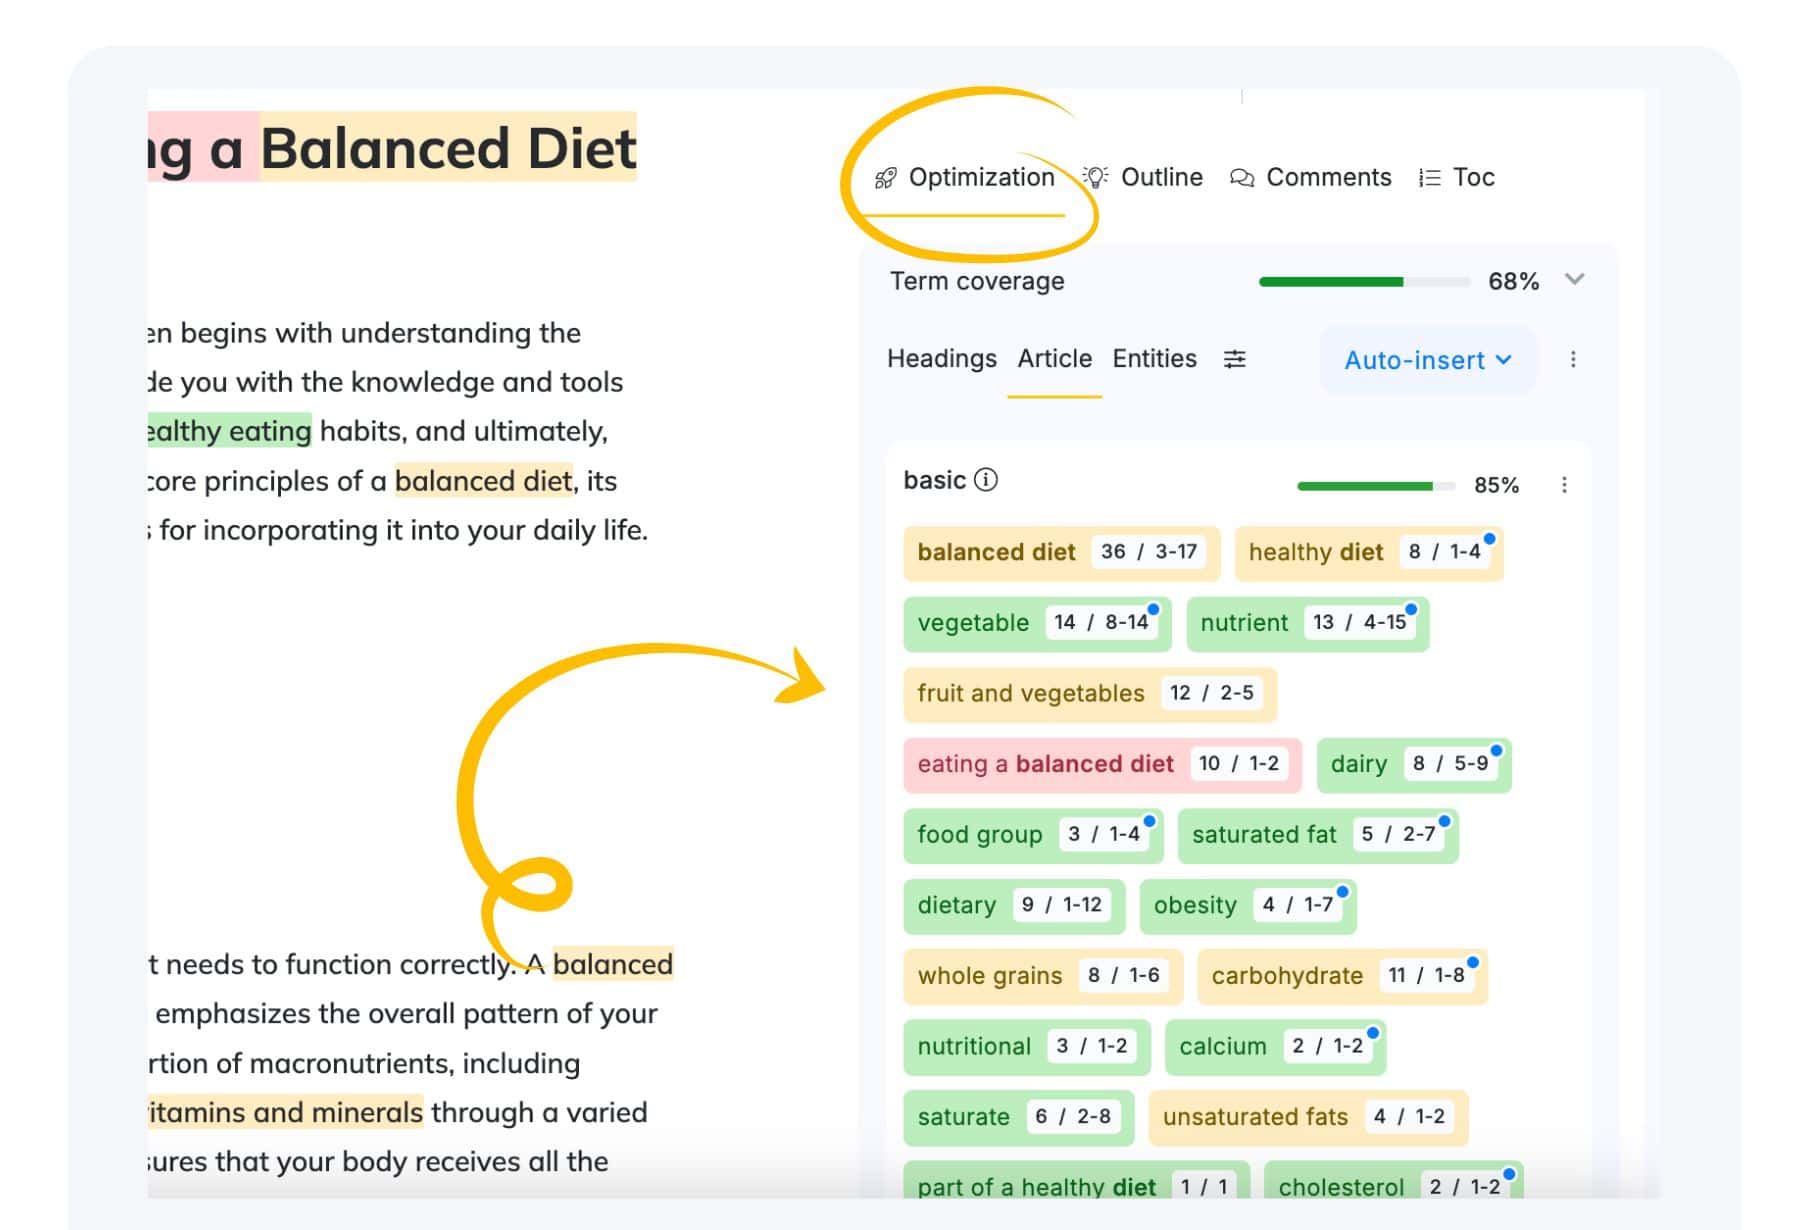Select the Article tab
1800x1230 pixels.
(1054, 359)
